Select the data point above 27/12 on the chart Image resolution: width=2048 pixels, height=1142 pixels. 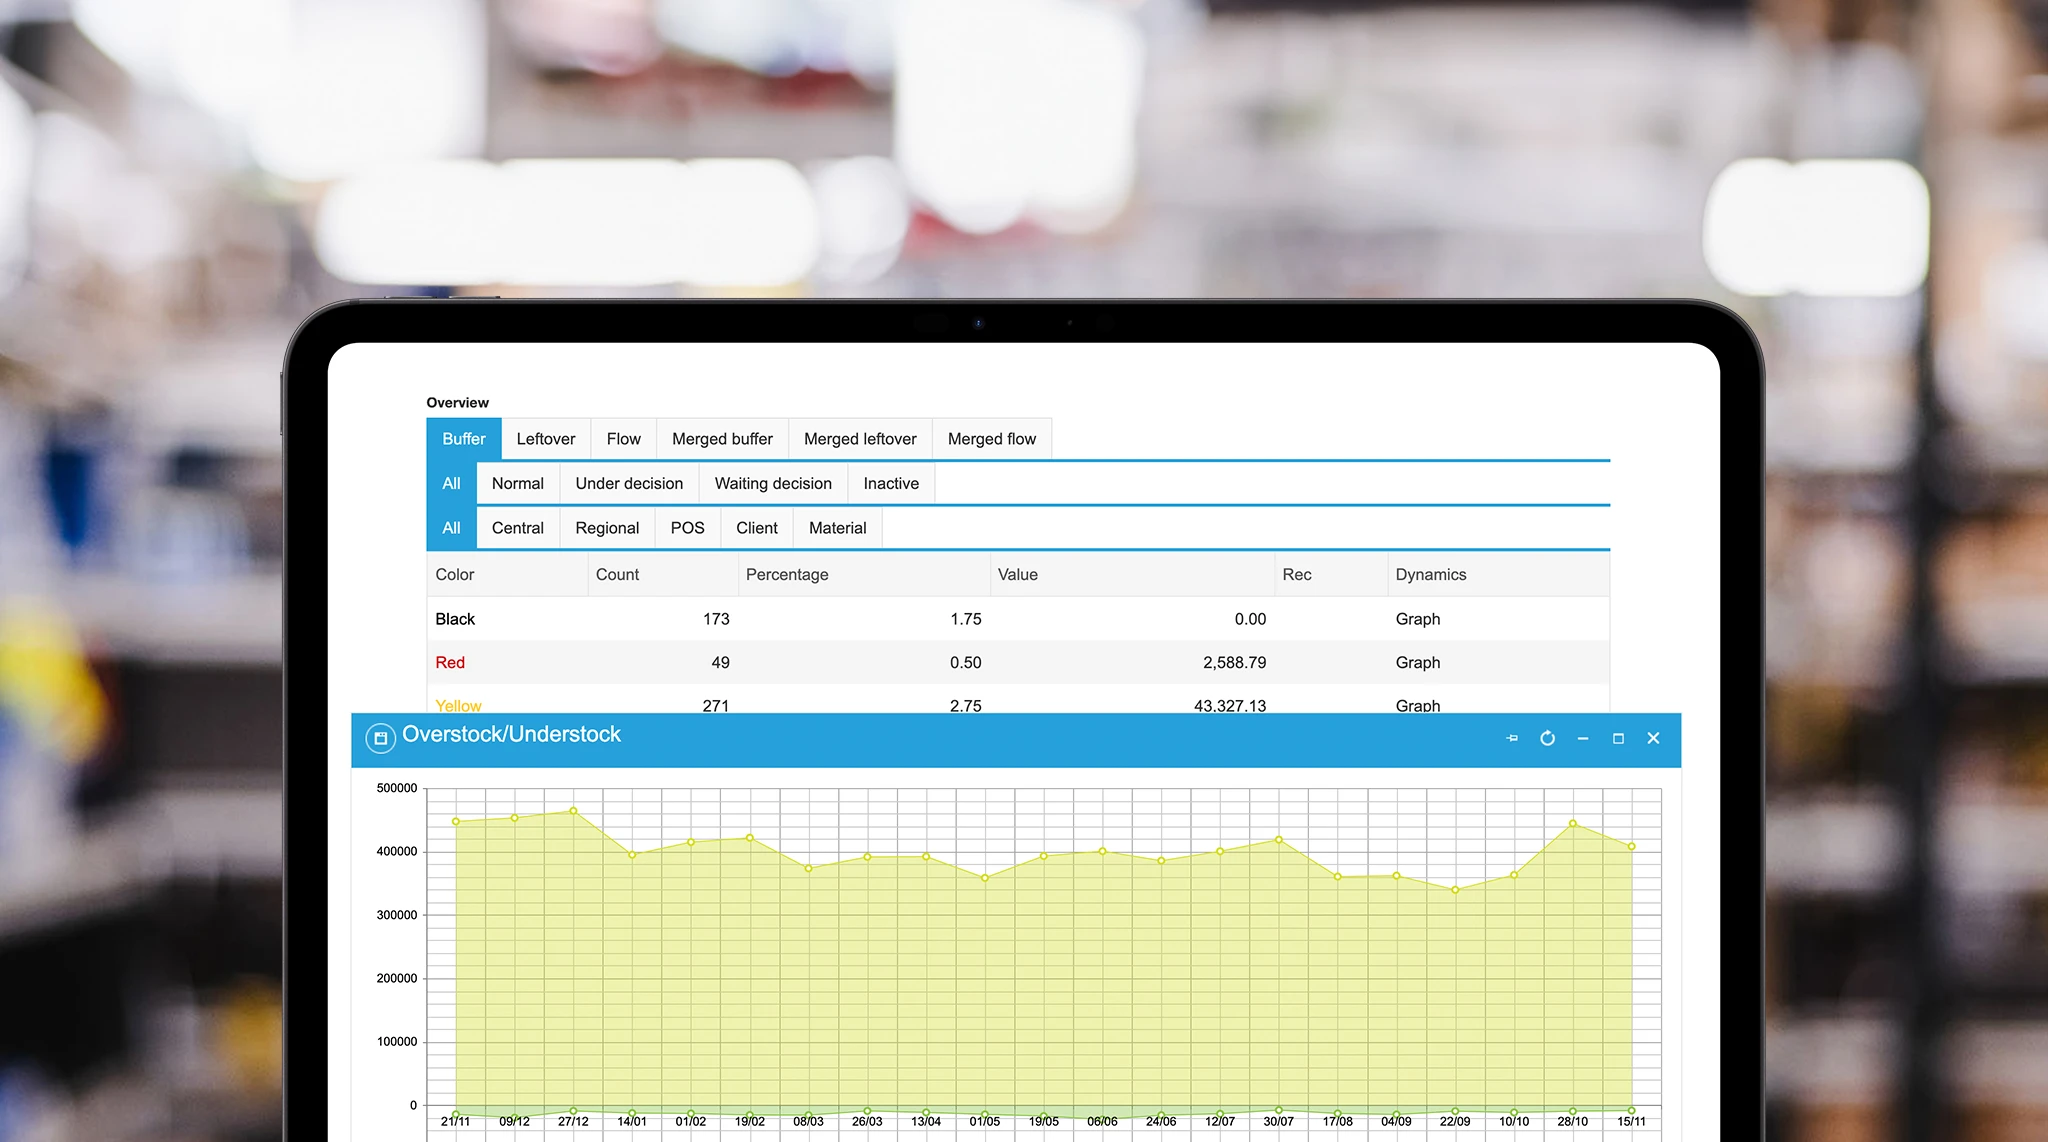(573, 811)
